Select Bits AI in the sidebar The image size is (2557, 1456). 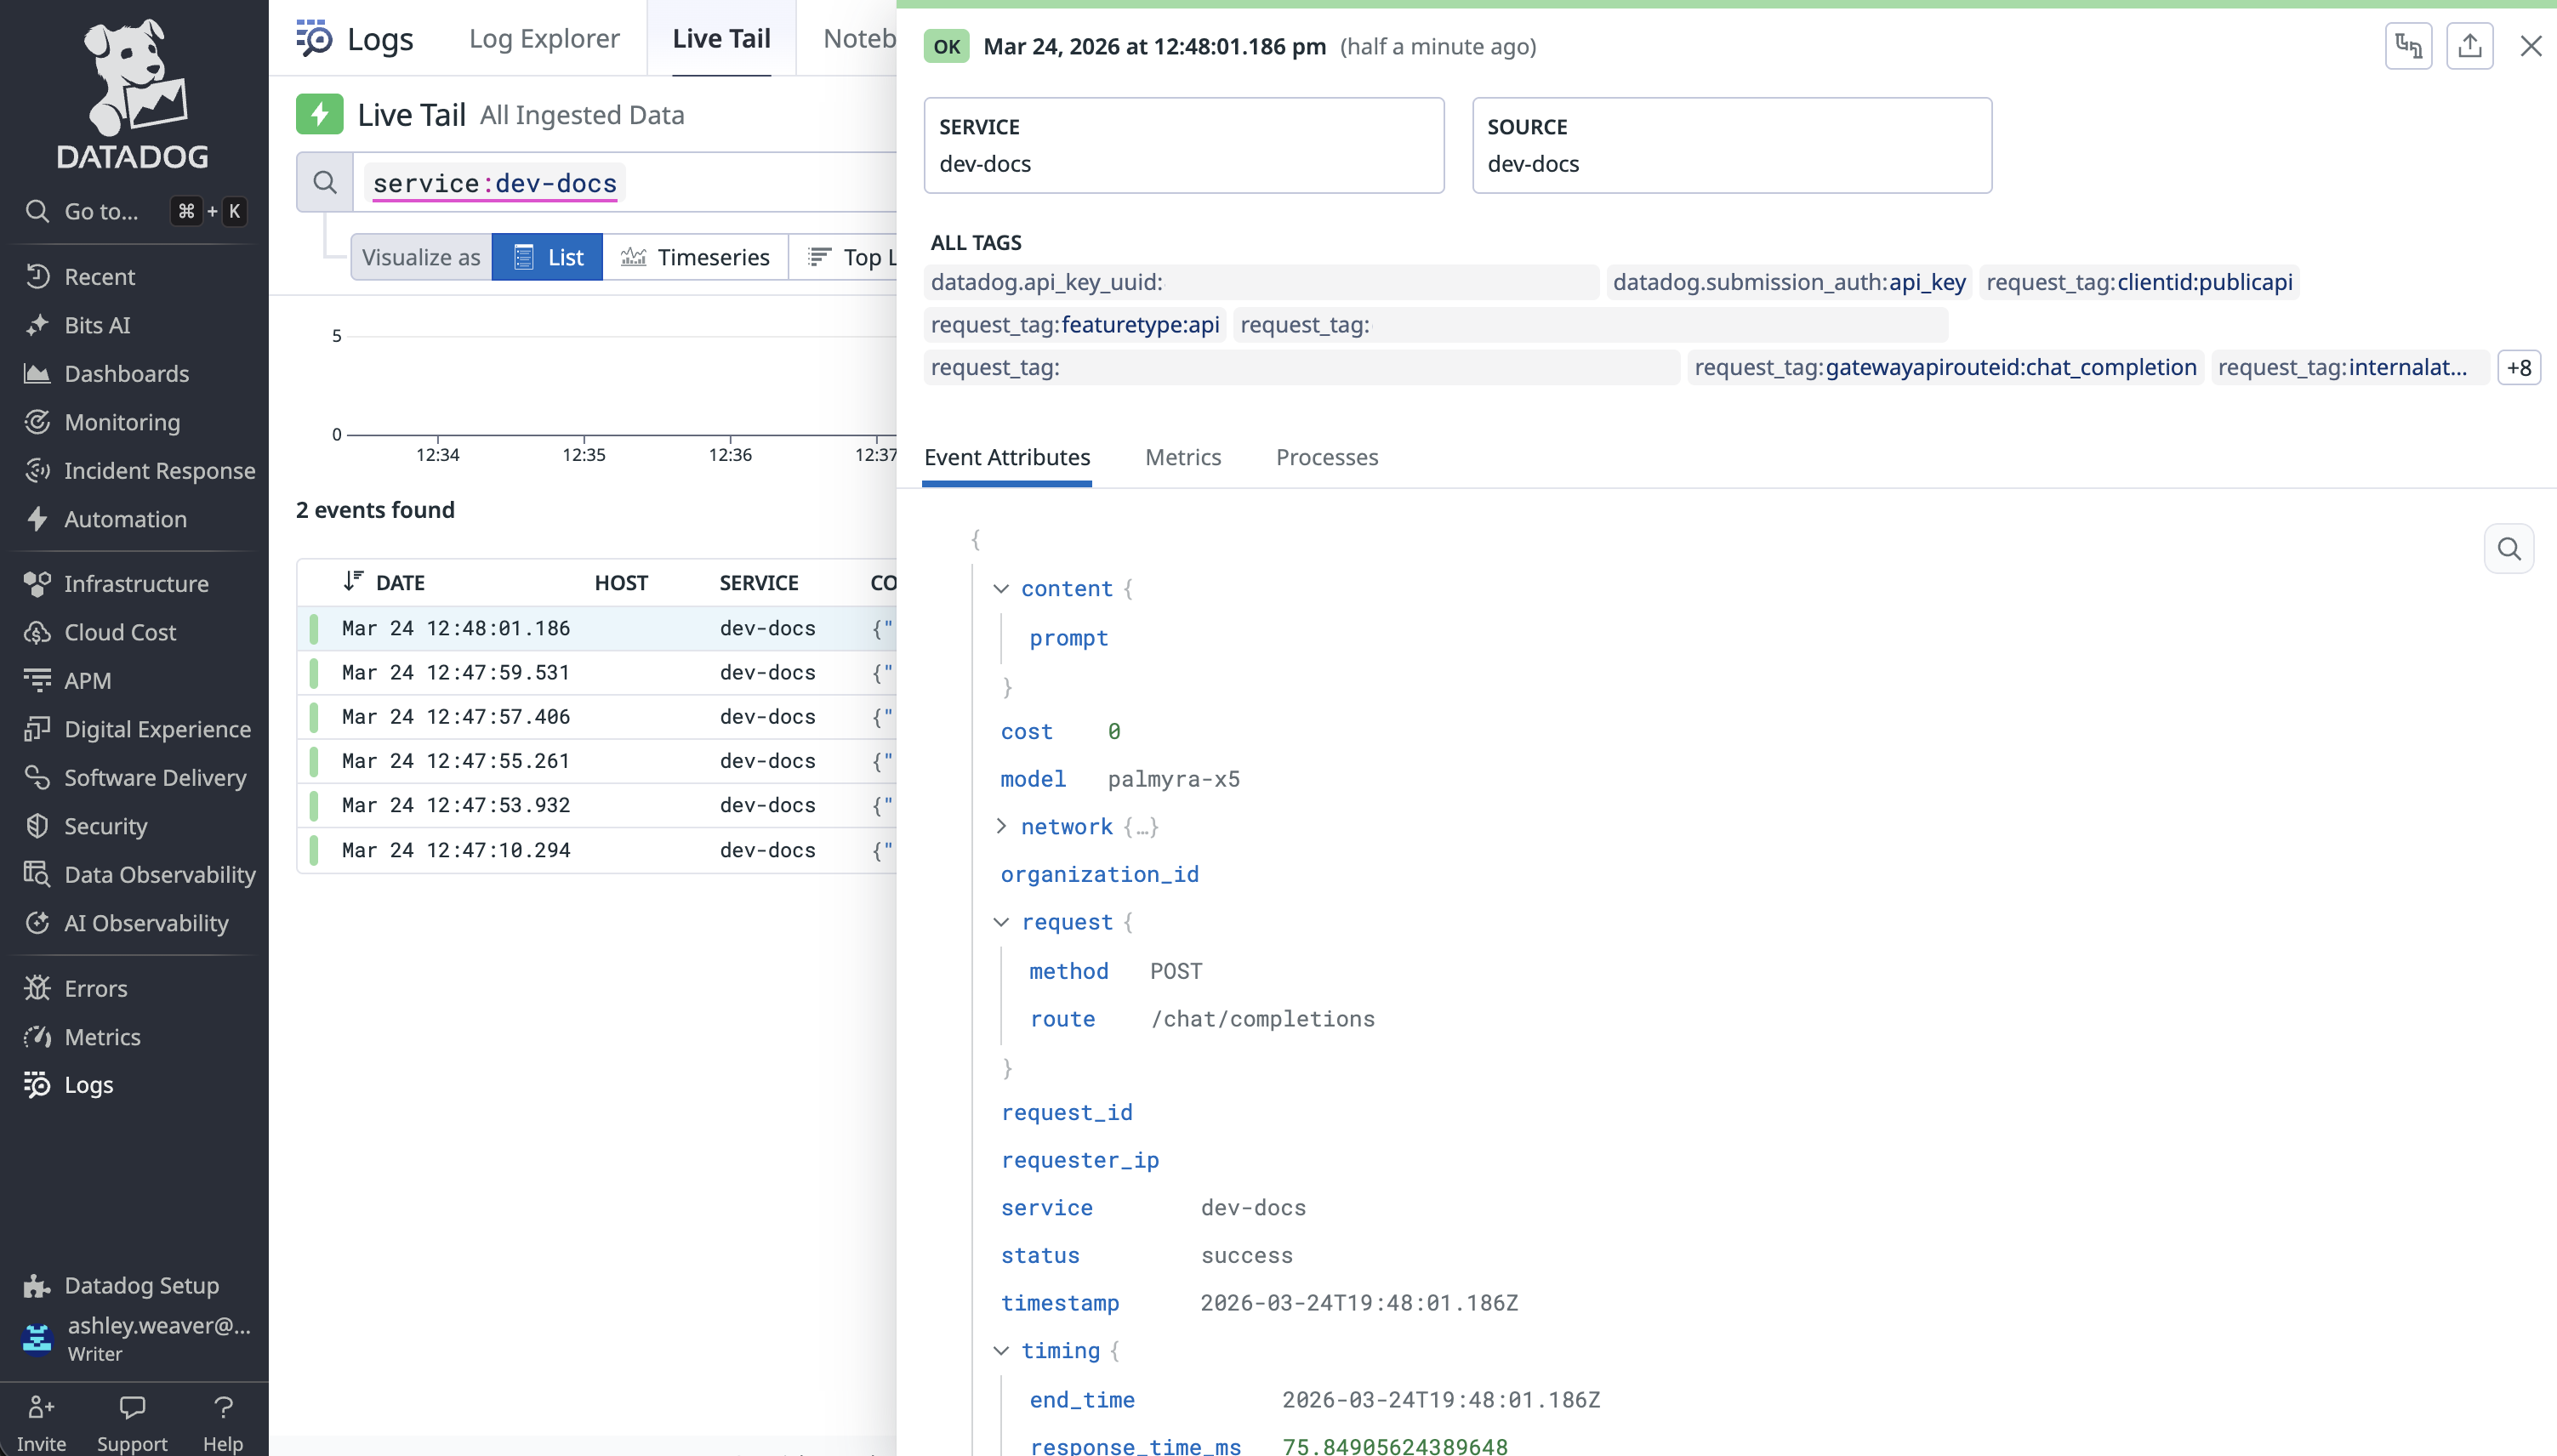click(x=99, y=325)
